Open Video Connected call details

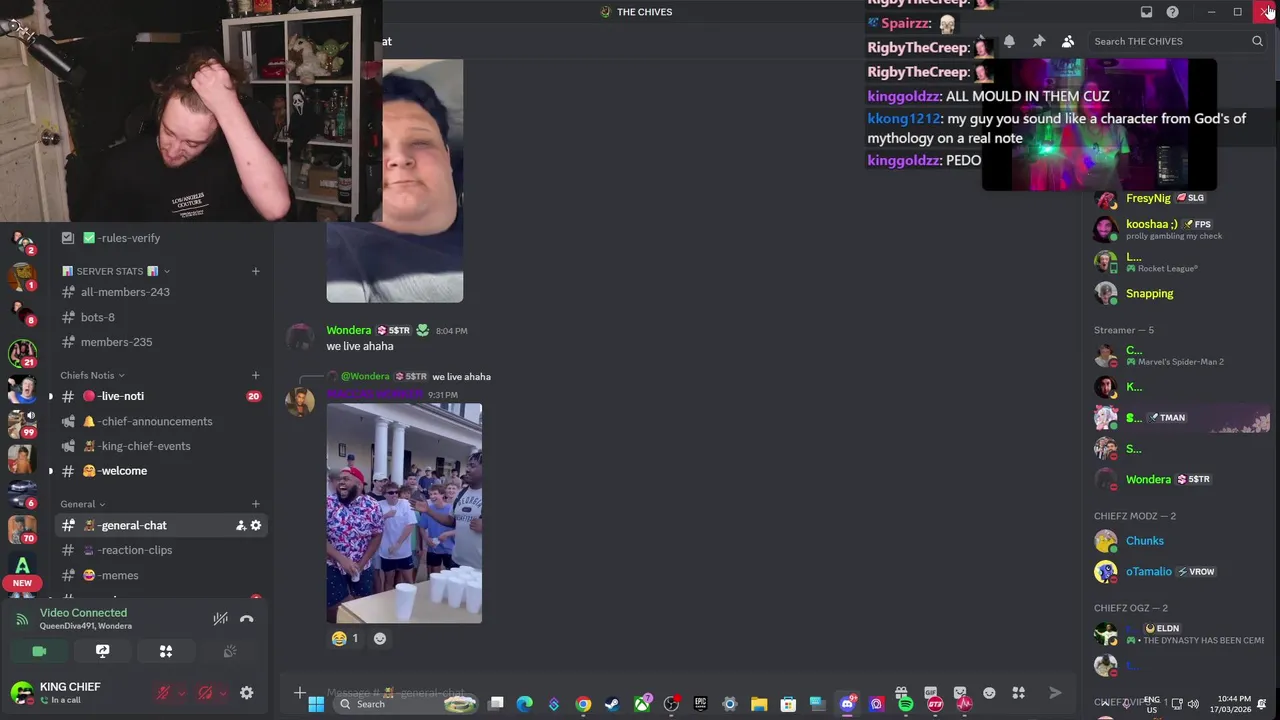pyautogui.click(x=83, y=613)
